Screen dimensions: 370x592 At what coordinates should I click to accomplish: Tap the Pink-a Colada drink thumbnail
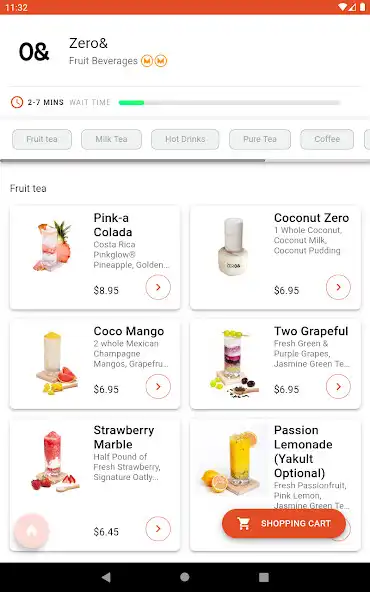pyautogui.click(x=52, y=246)
